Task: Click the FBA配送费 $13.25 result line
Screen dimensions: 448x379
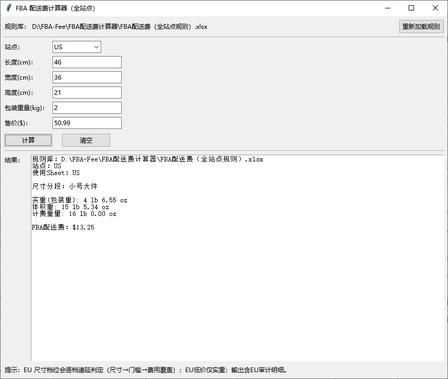Action: pyautogui.click(x=63, y=227)
